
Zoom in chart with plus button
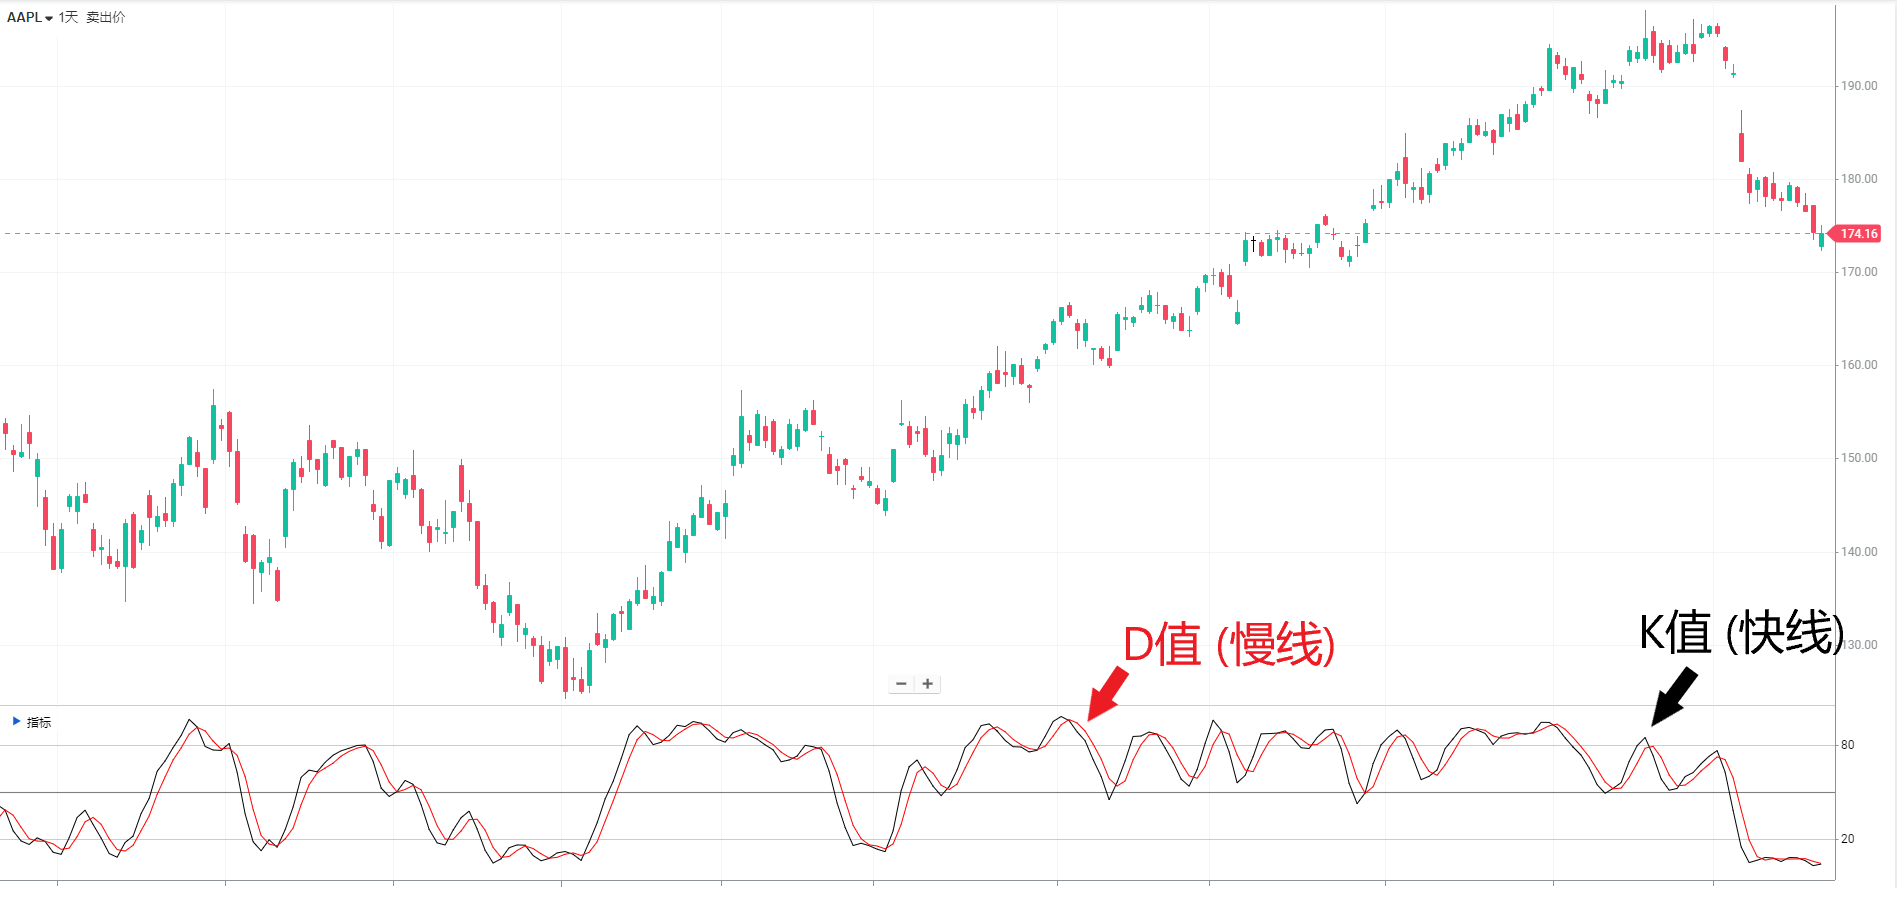tap(928, 684)
